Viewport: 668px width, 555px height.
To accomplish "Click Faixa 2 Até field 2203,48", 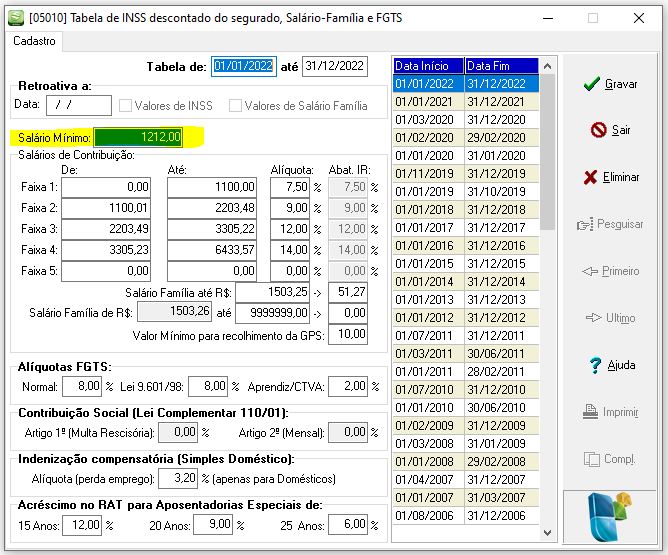I will click(x=212, y=208).
